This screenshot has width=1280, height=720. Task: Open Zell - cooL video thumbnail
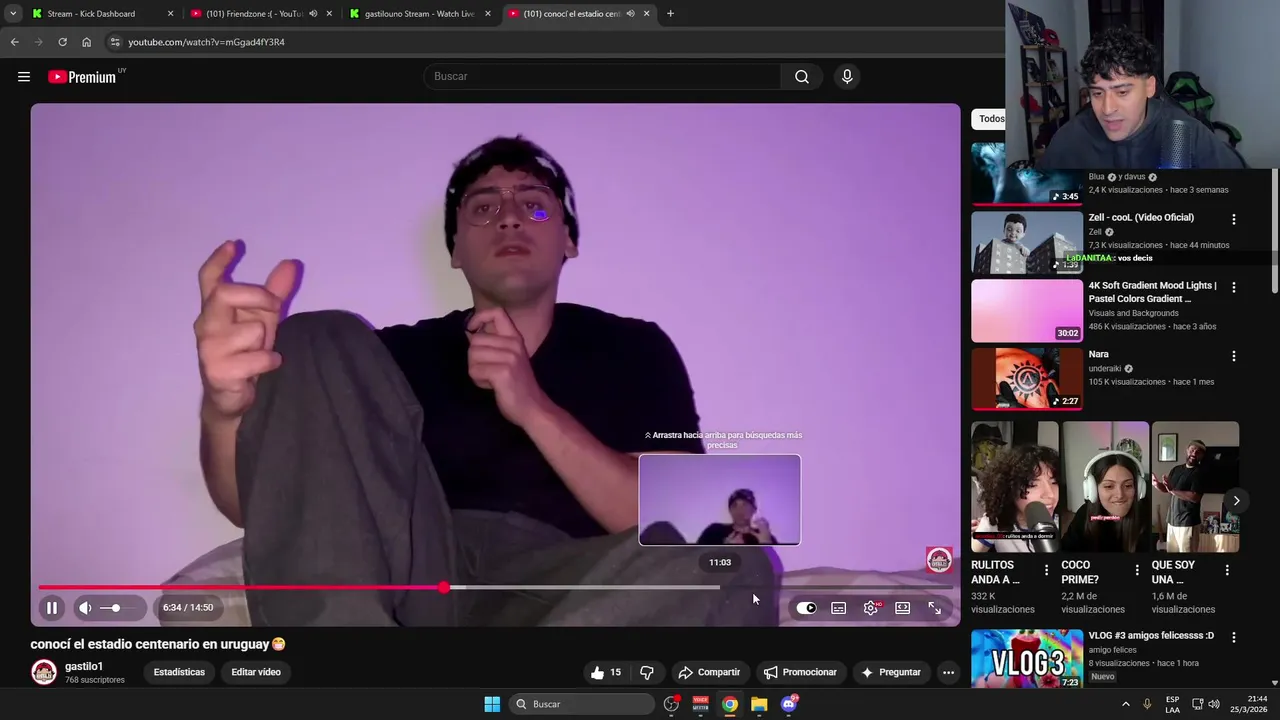pyautogui.click(x=1027, y=241)
